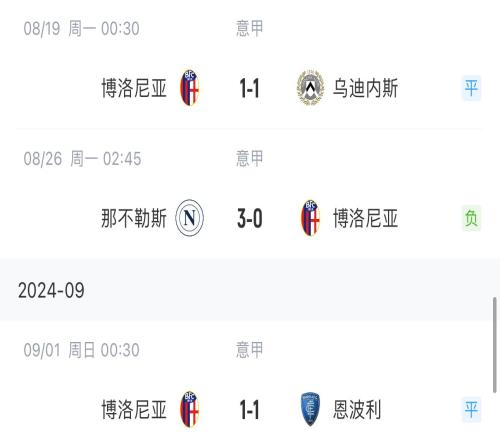The height and width of the screenshot is (440, 500).
Task: Click the Udinese club crest
Action: click(310, 88)
